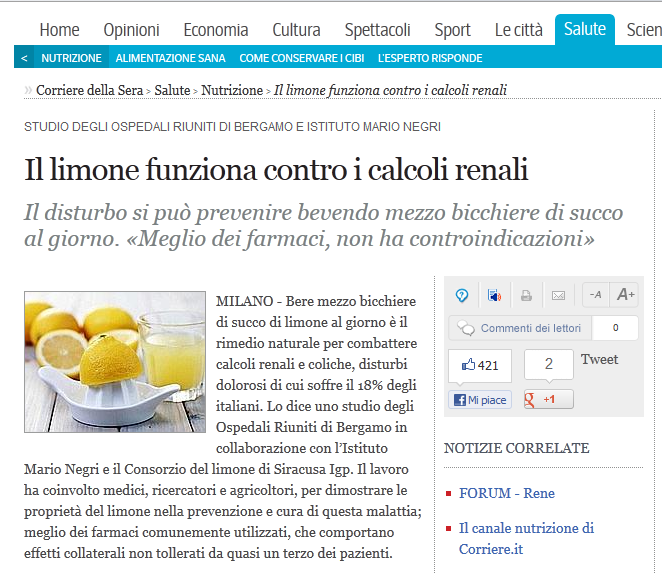
Task: Open the Opinioni section
Action: pos(131,30)
